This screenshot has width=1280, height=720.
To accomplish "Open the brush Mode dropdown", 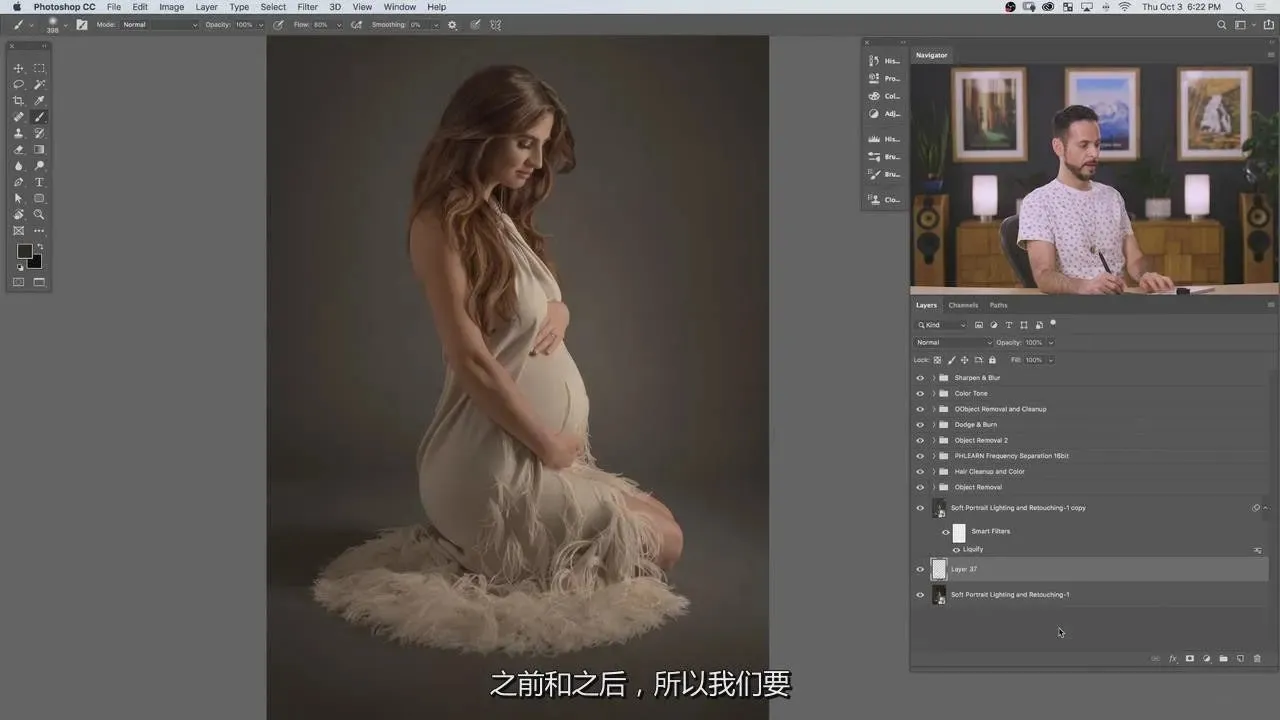I will [x=160, y=25].
